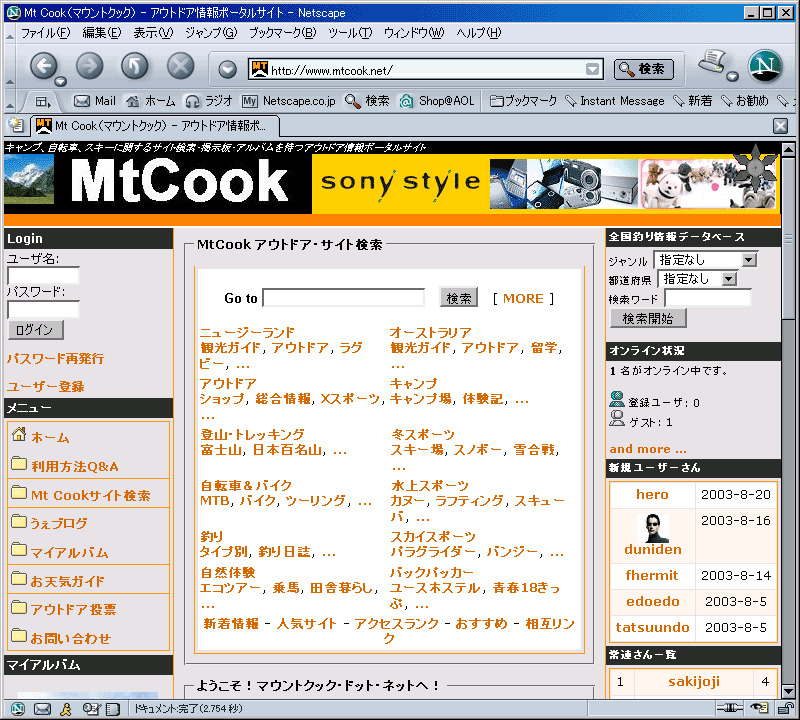Click the security lock icon in status bar
800x720 pixels.
[785, 708]
